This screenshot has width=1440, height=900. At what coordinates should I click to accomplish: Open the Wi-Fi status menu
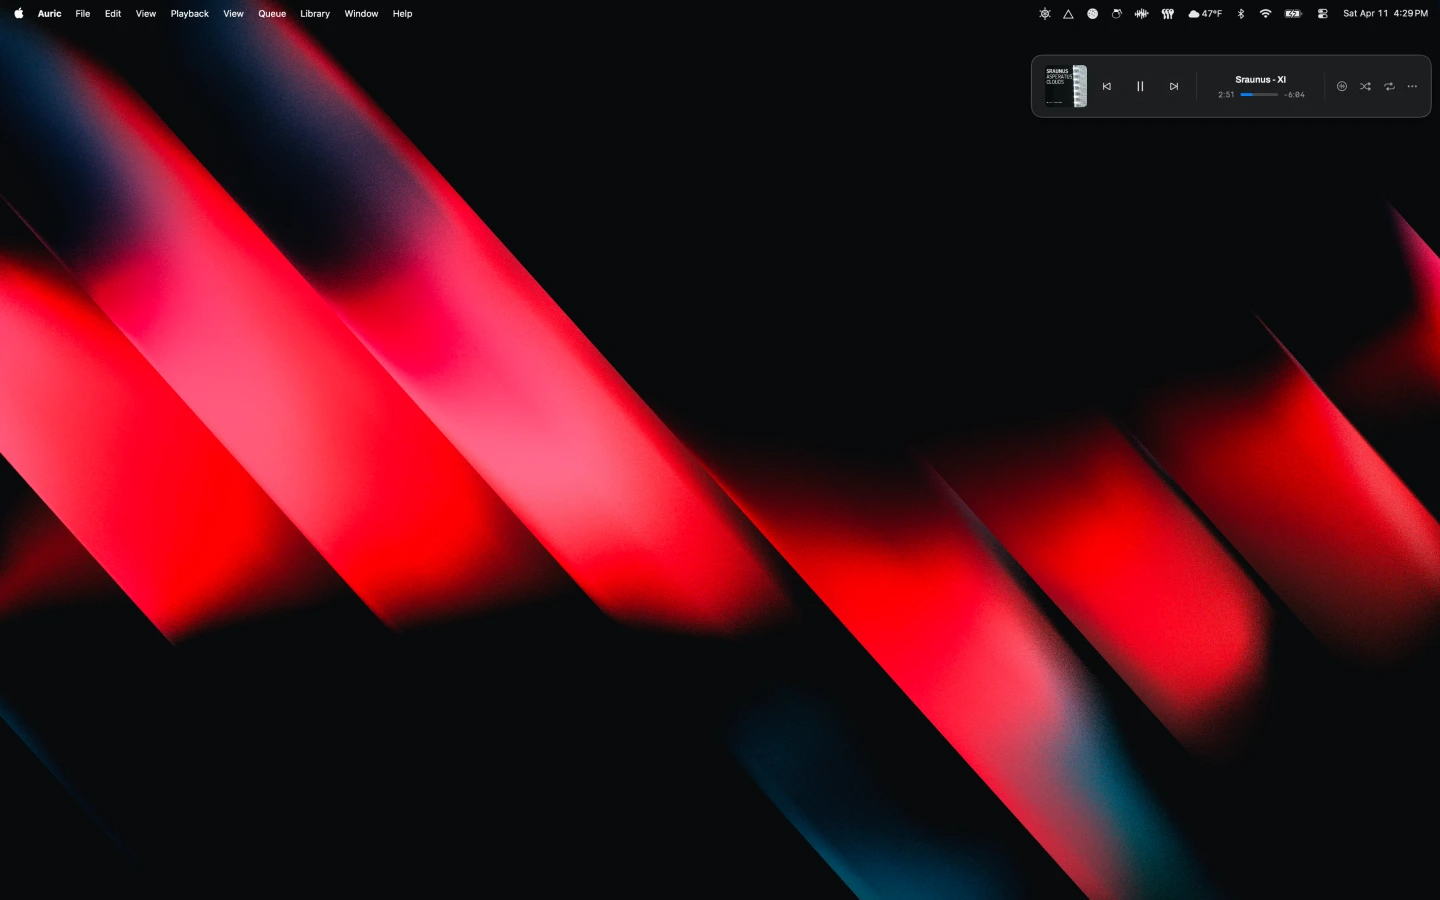coord(1266,14)
